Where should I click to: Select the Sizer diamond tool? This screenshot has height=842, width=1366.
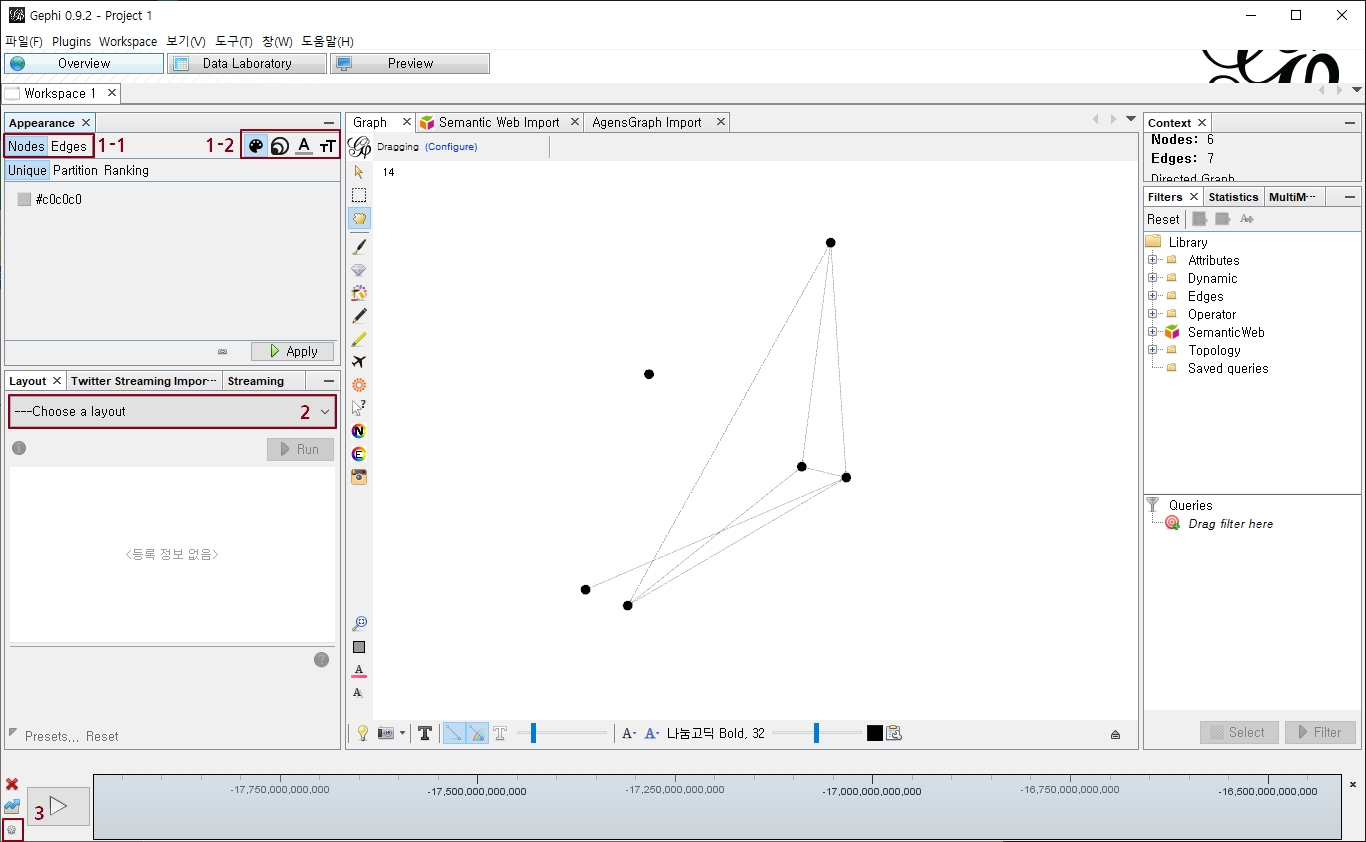pyautogui.click(x=359, y=268)
